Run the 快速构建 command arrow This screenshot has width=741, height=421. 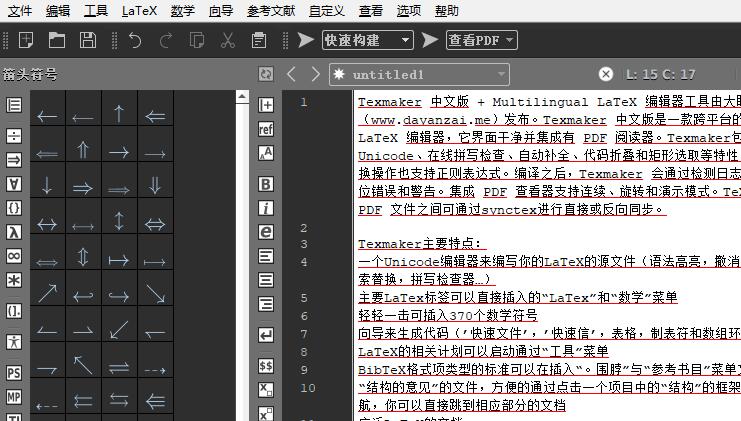(306, 40)
